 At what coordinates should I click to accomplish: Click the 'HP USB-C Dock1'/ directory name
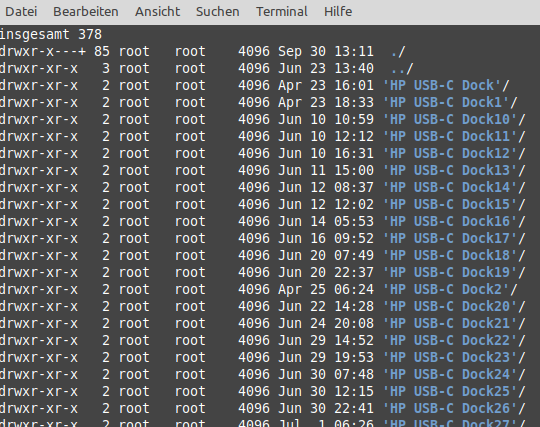(450, 103)
